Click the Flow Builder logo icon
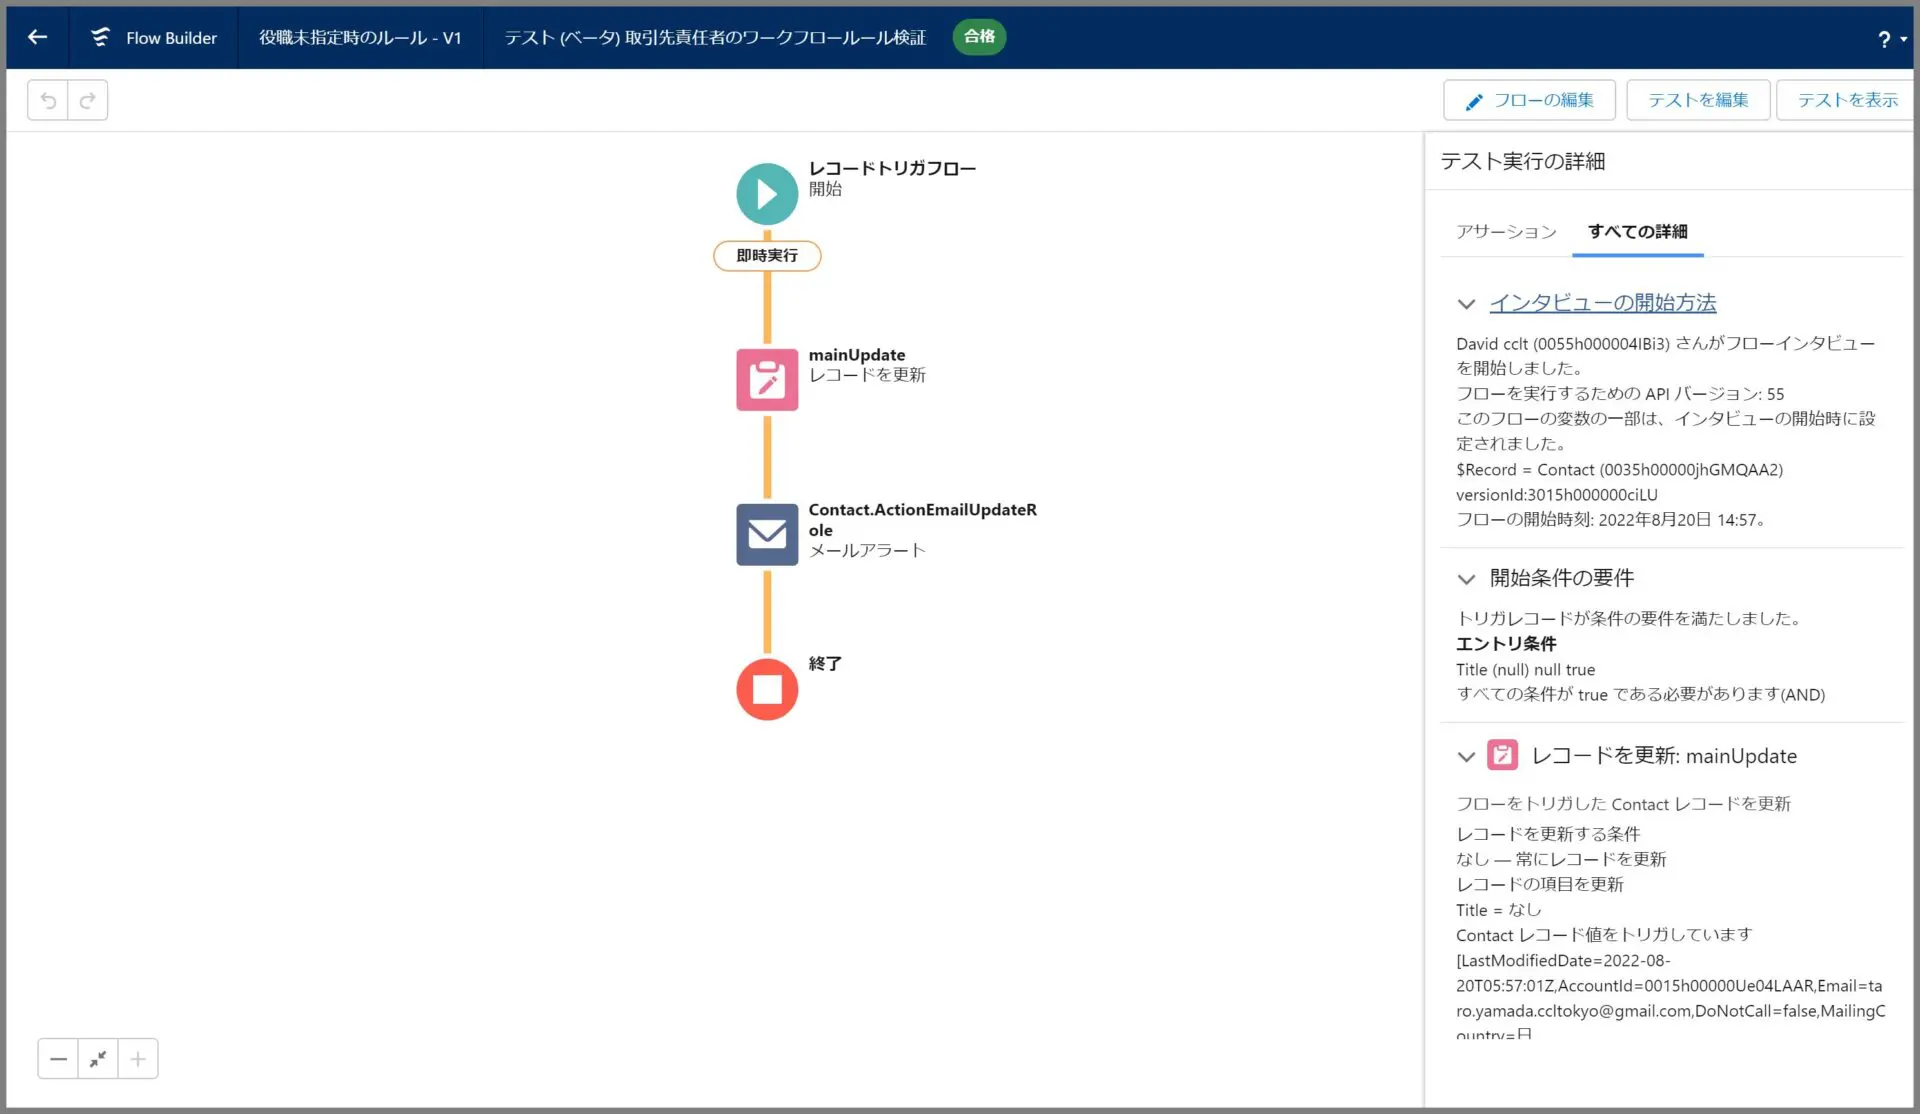Viewport: 1920px width, 1114px height. 100,37
